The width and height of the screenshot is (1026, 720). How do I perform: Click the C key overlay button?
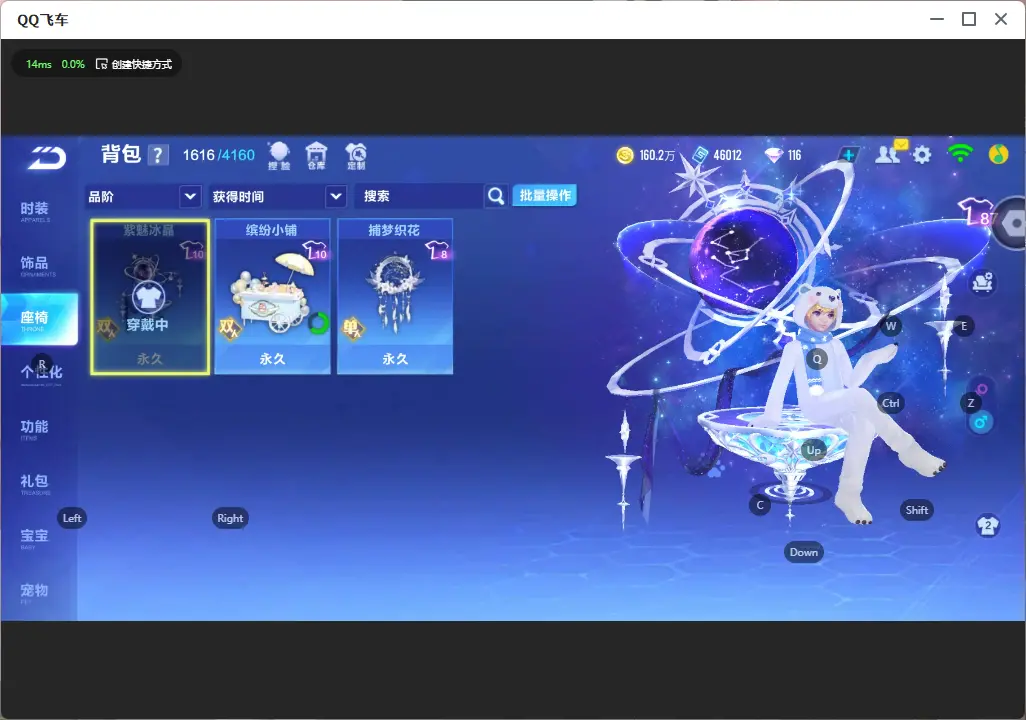coord(760,505)
